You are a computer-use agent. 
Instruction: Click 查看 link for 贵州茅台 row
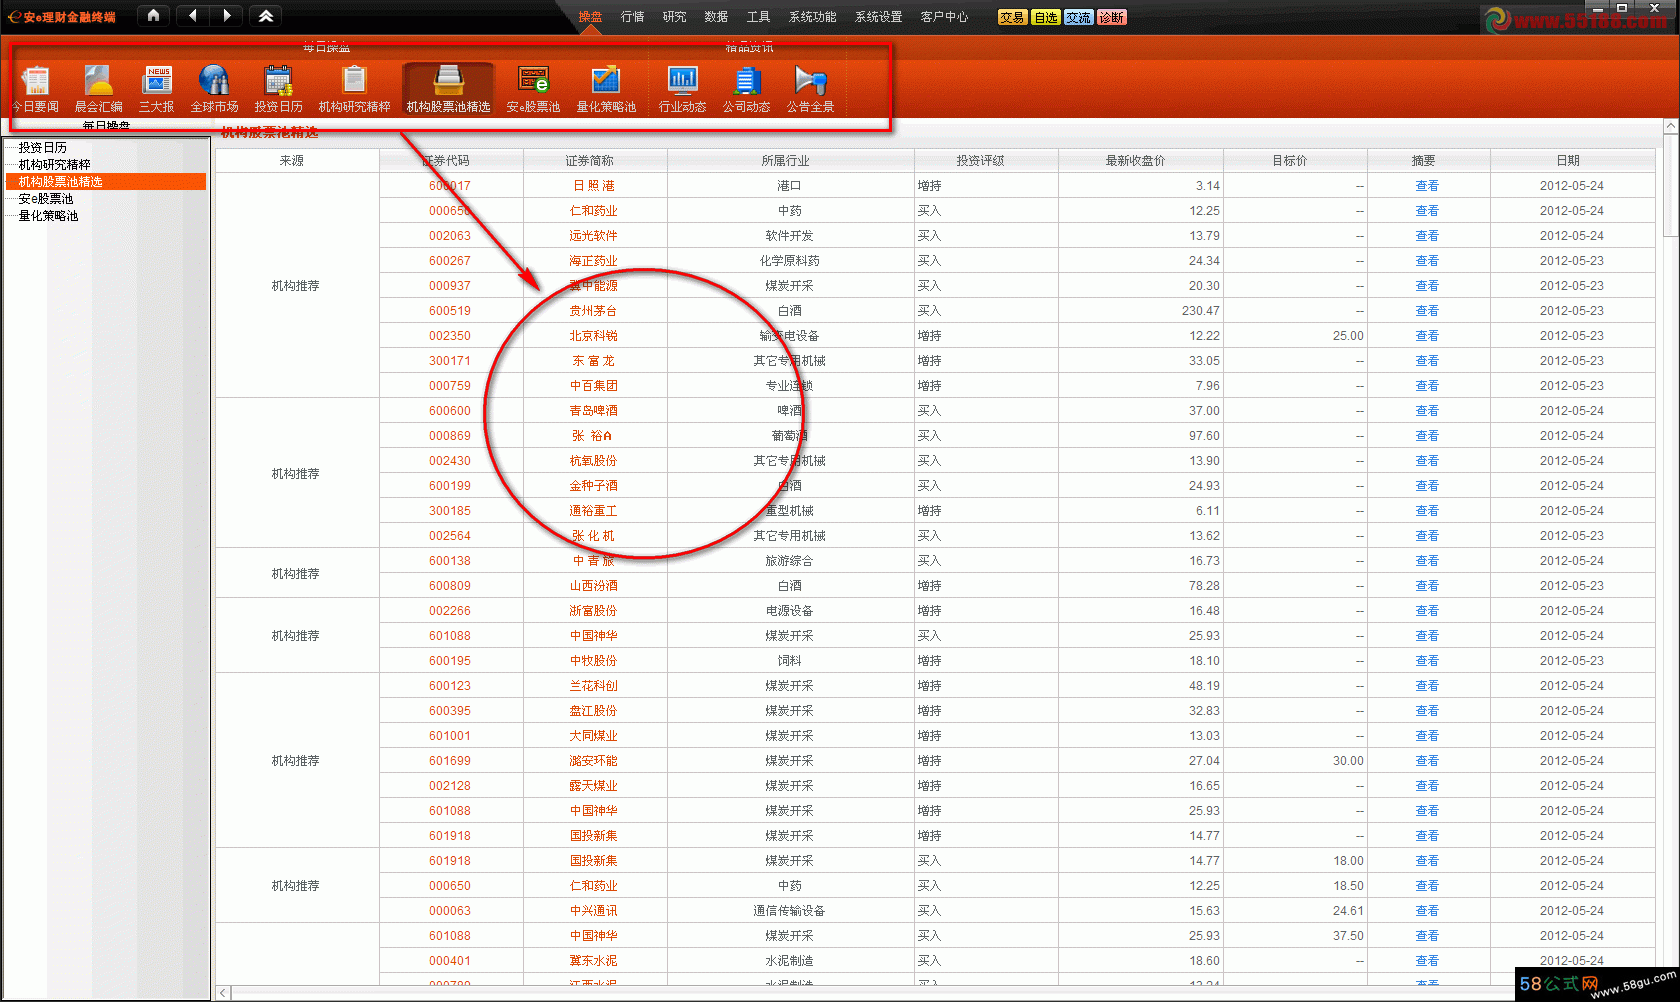click(1427, 311)
